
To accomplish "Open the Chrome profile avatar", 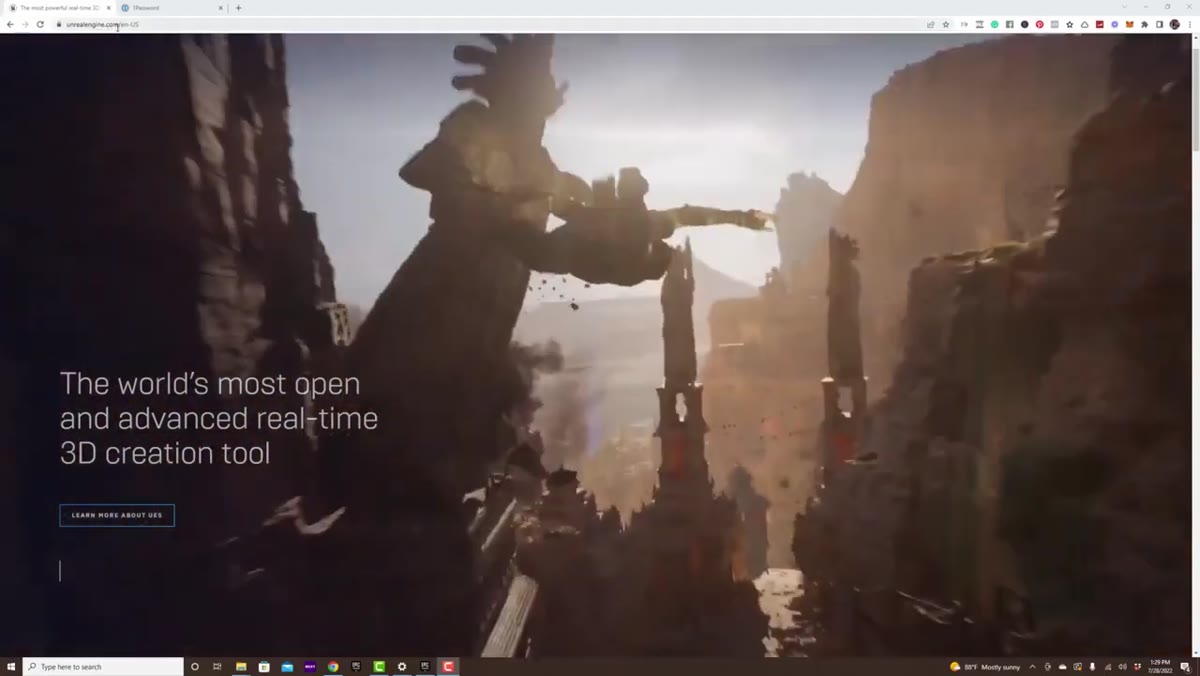I will [1175, 24].
